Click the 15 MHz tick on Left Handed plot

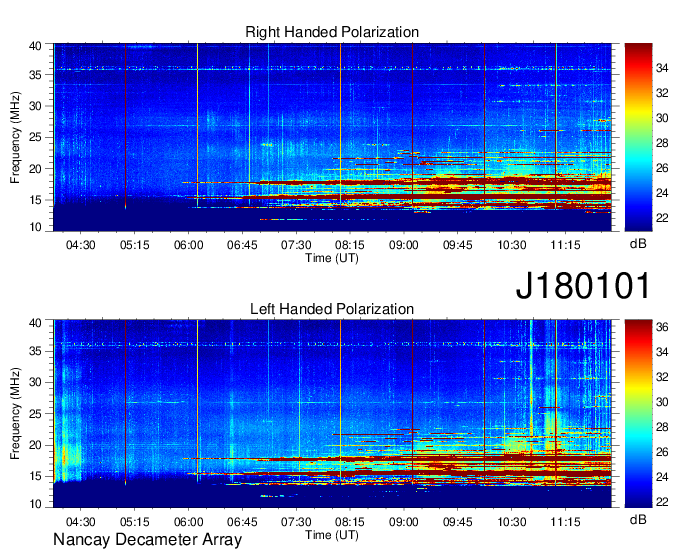(x=36, y=476)
